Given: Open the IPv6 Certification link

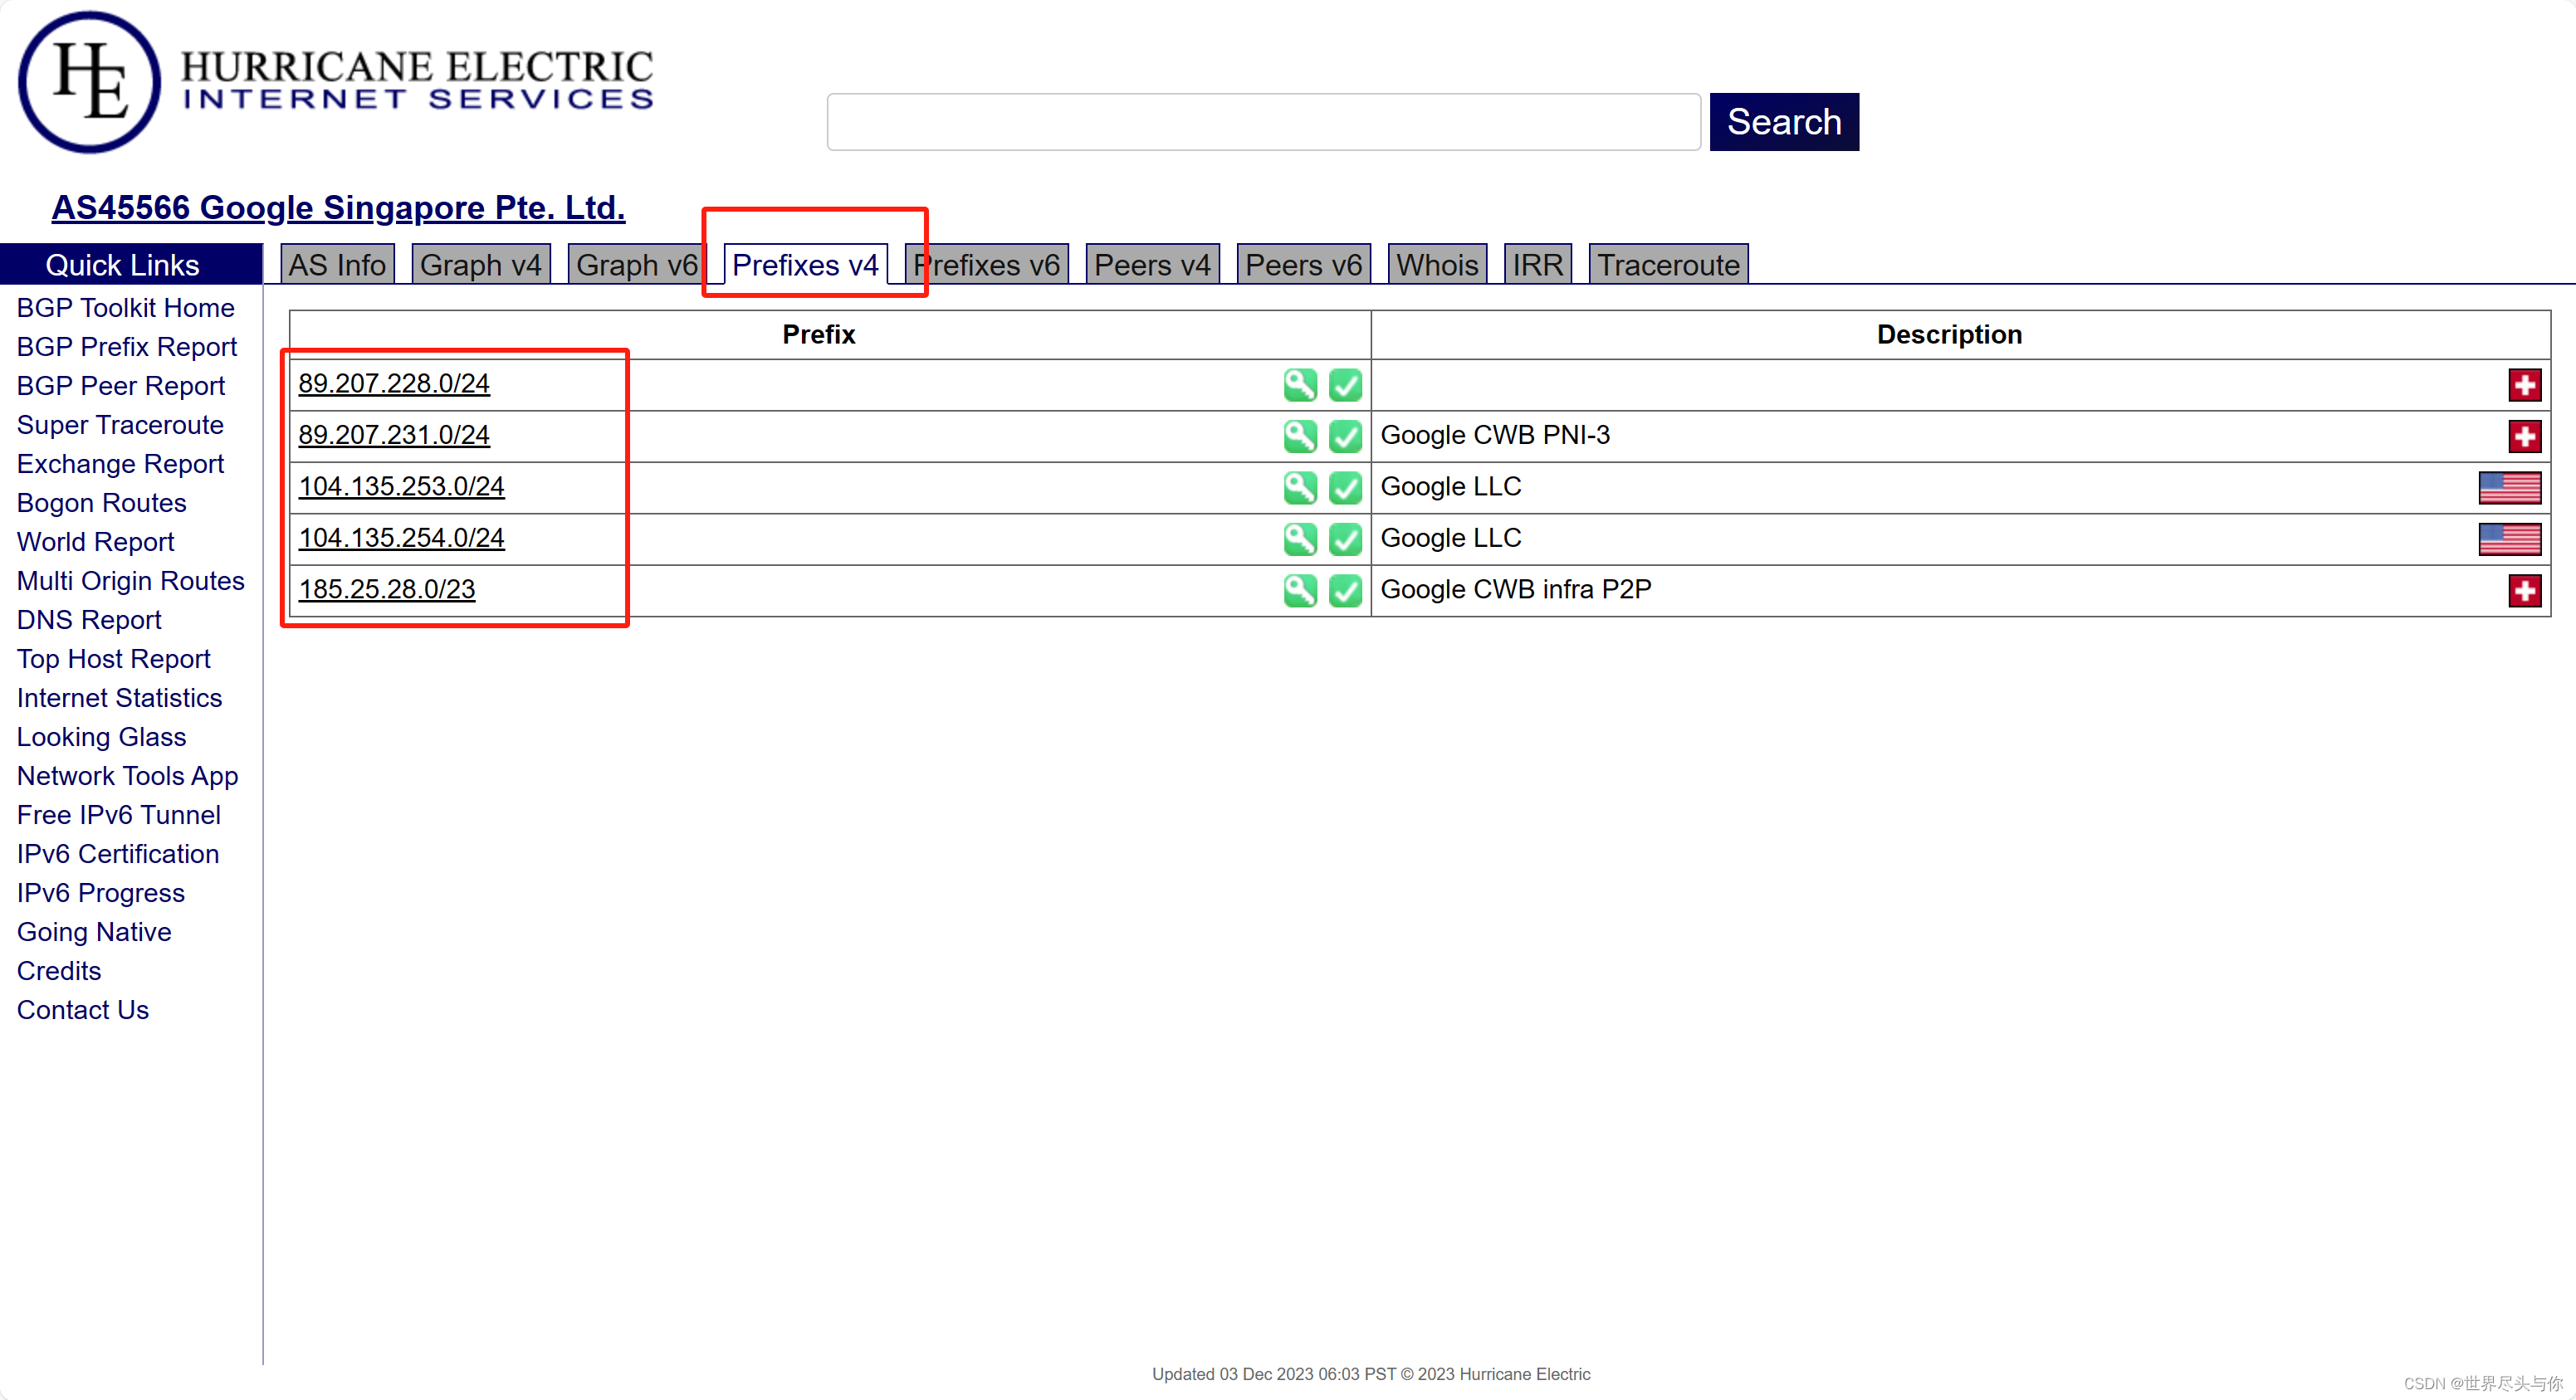Looking at the screenshot, I should click(x=118, y=854).
